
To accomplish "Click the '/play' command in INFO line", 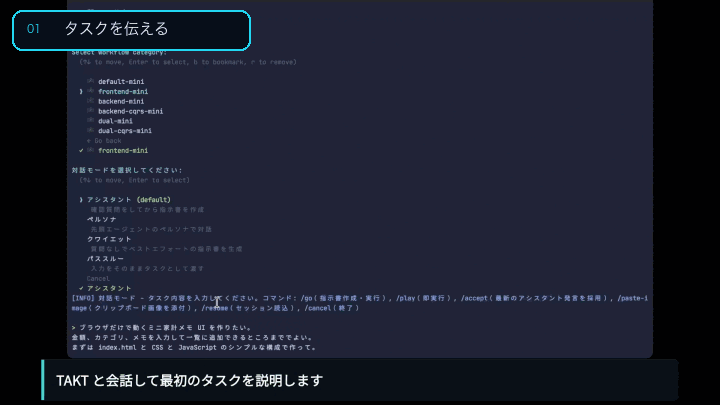I will 405,298.
